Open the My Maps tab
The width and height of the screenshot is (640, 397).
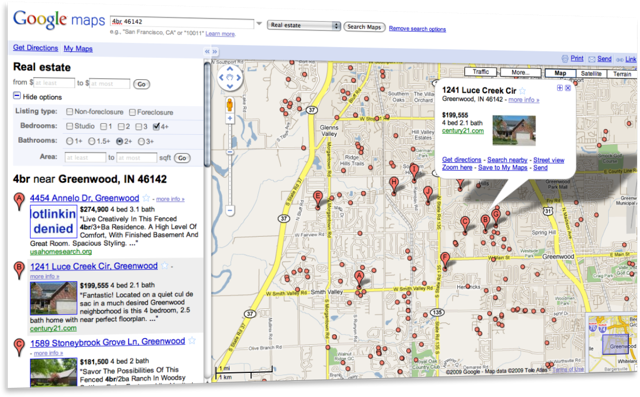click(x=78, y=49)
